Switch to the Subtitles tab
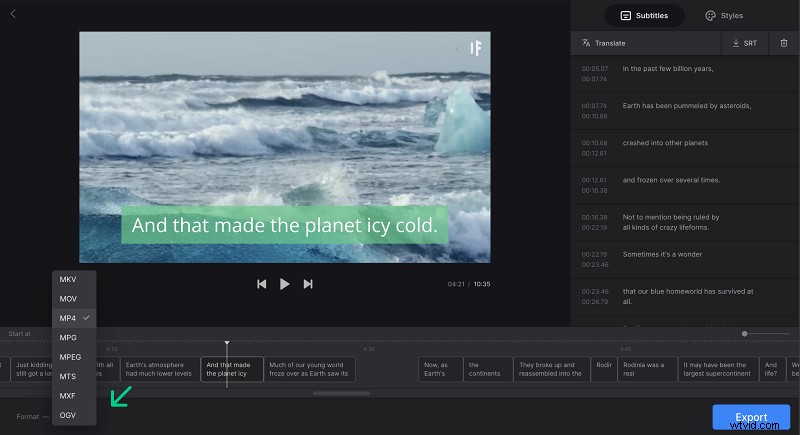800x435 pixels. [x=645, y=15]
